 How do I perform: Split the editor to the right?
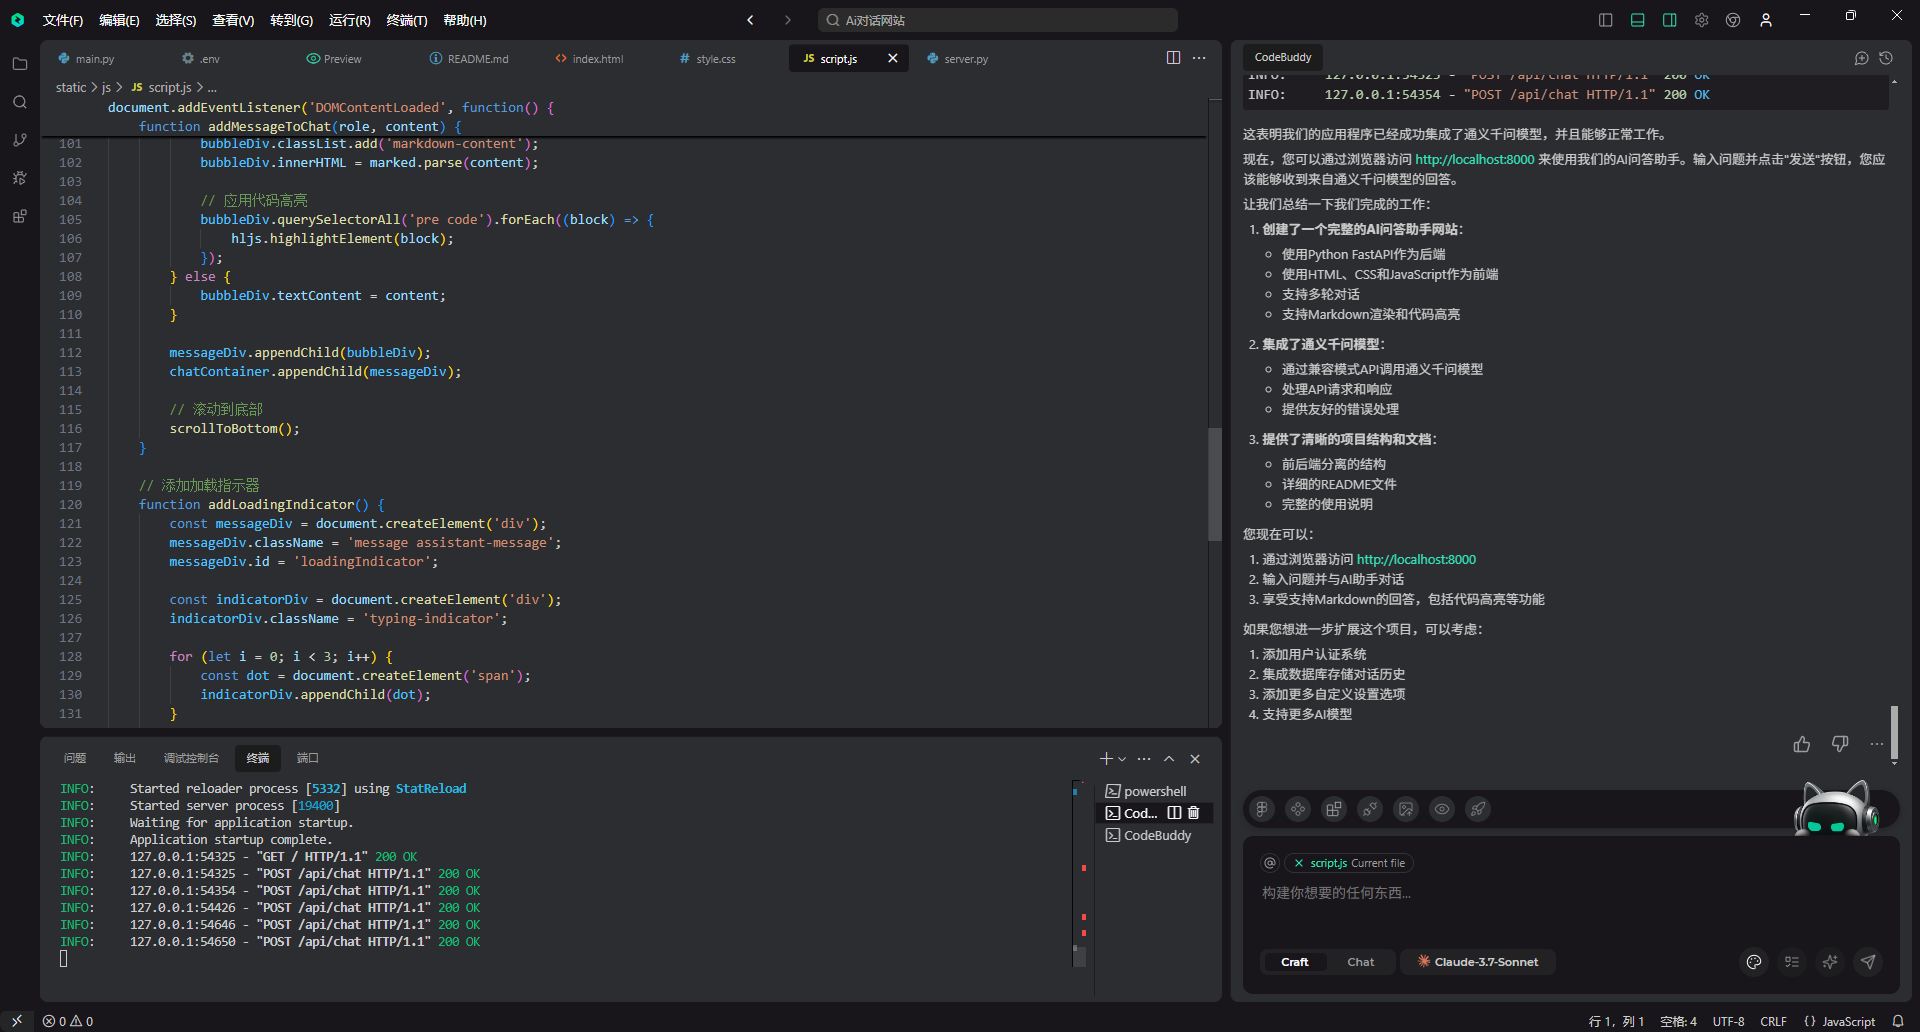1173,58
